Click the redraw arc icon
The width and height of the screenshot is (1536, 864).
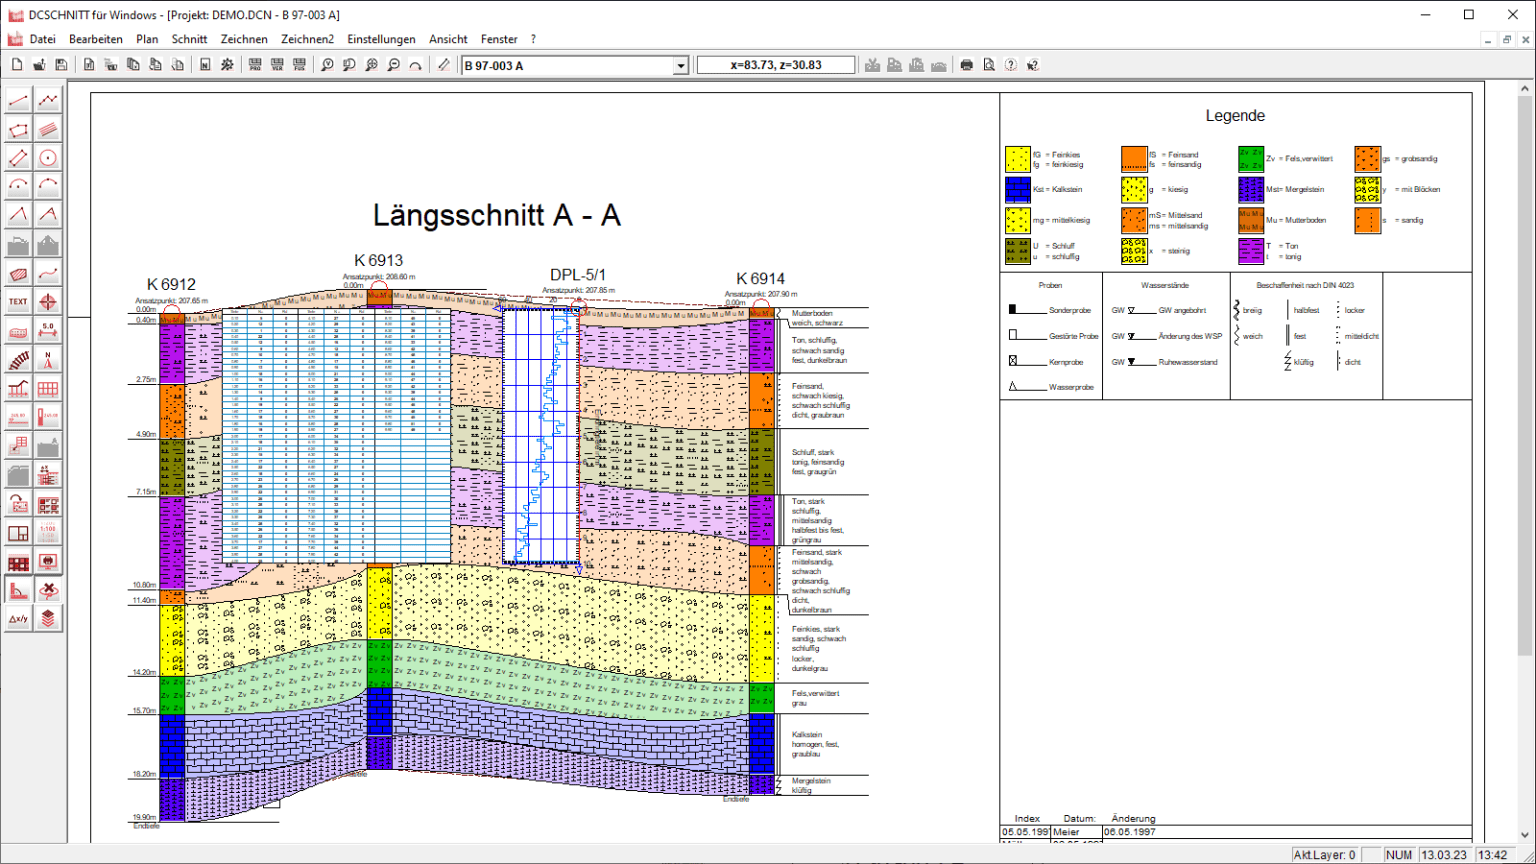[x=415, y=65]
